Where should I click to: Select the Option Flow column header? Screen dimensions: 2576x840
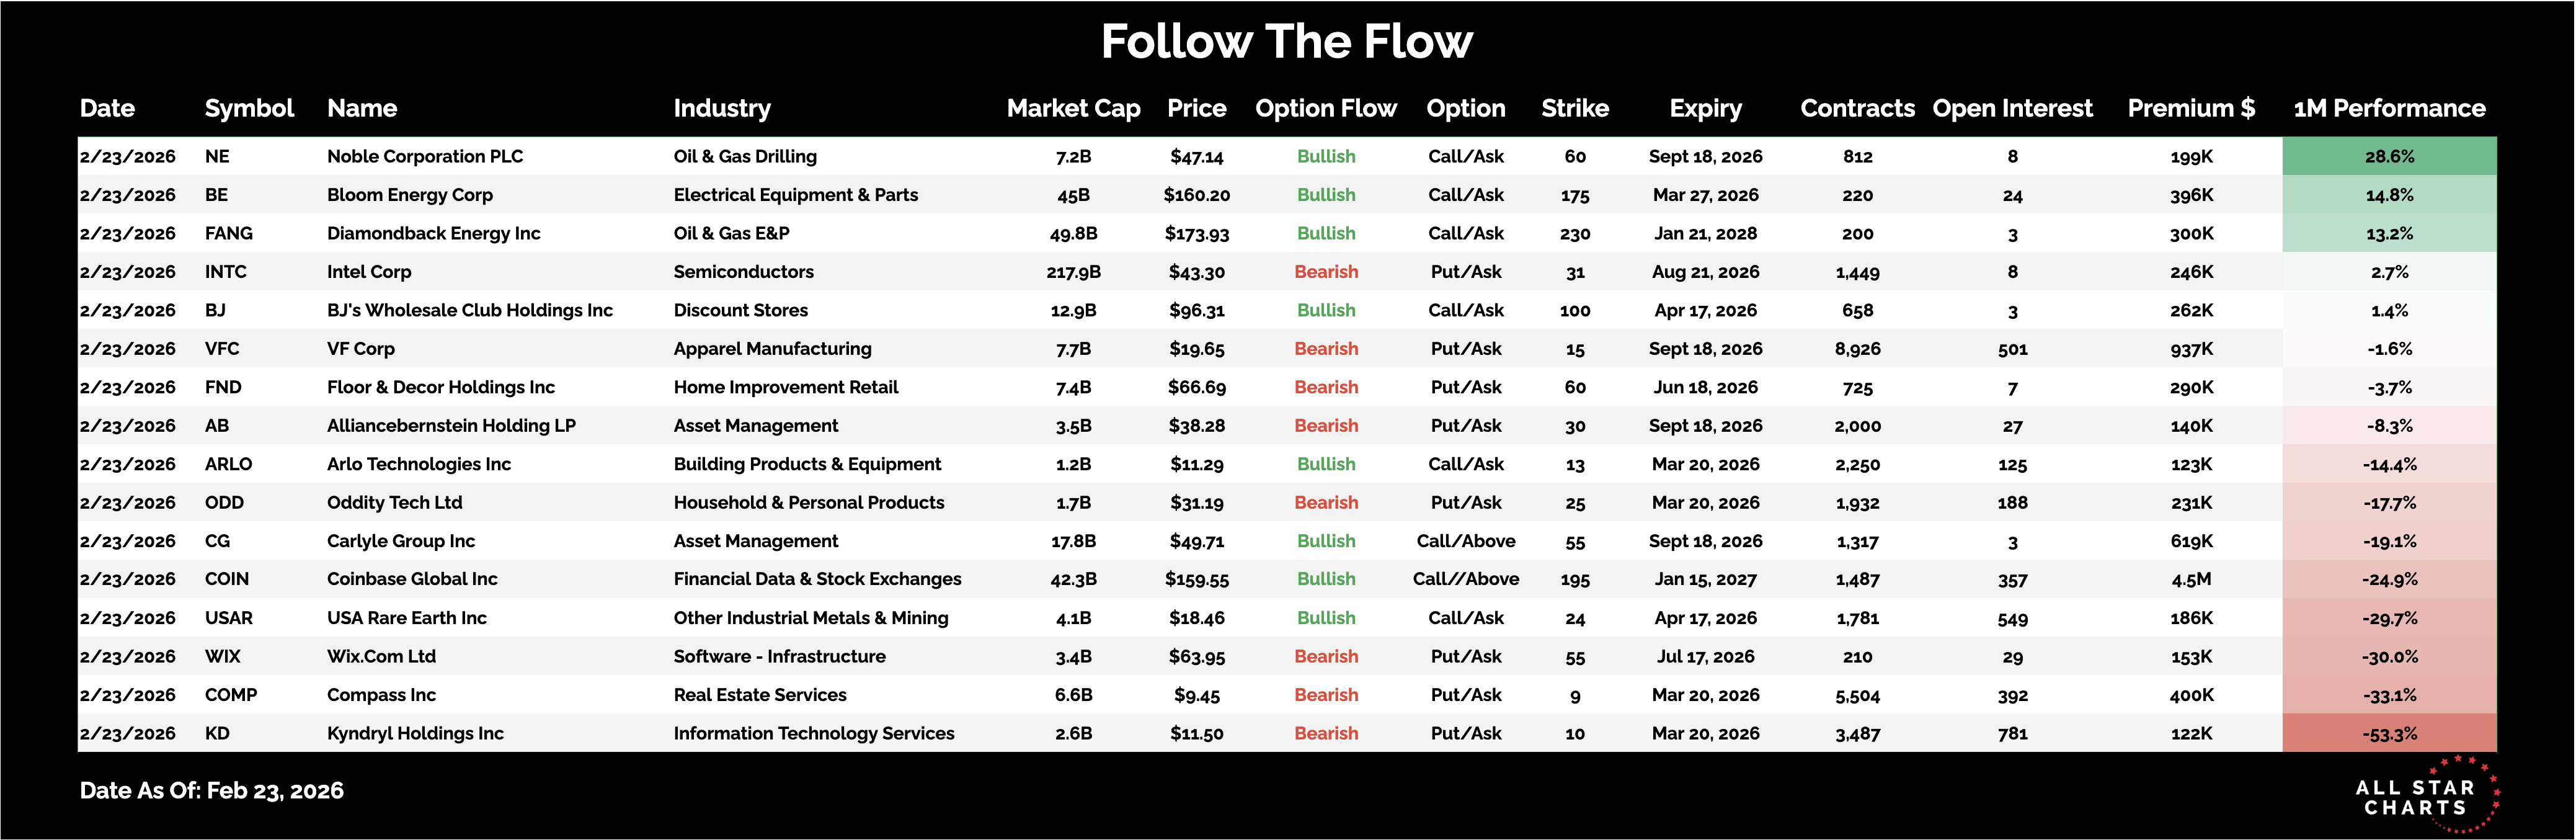[1325, 108]
